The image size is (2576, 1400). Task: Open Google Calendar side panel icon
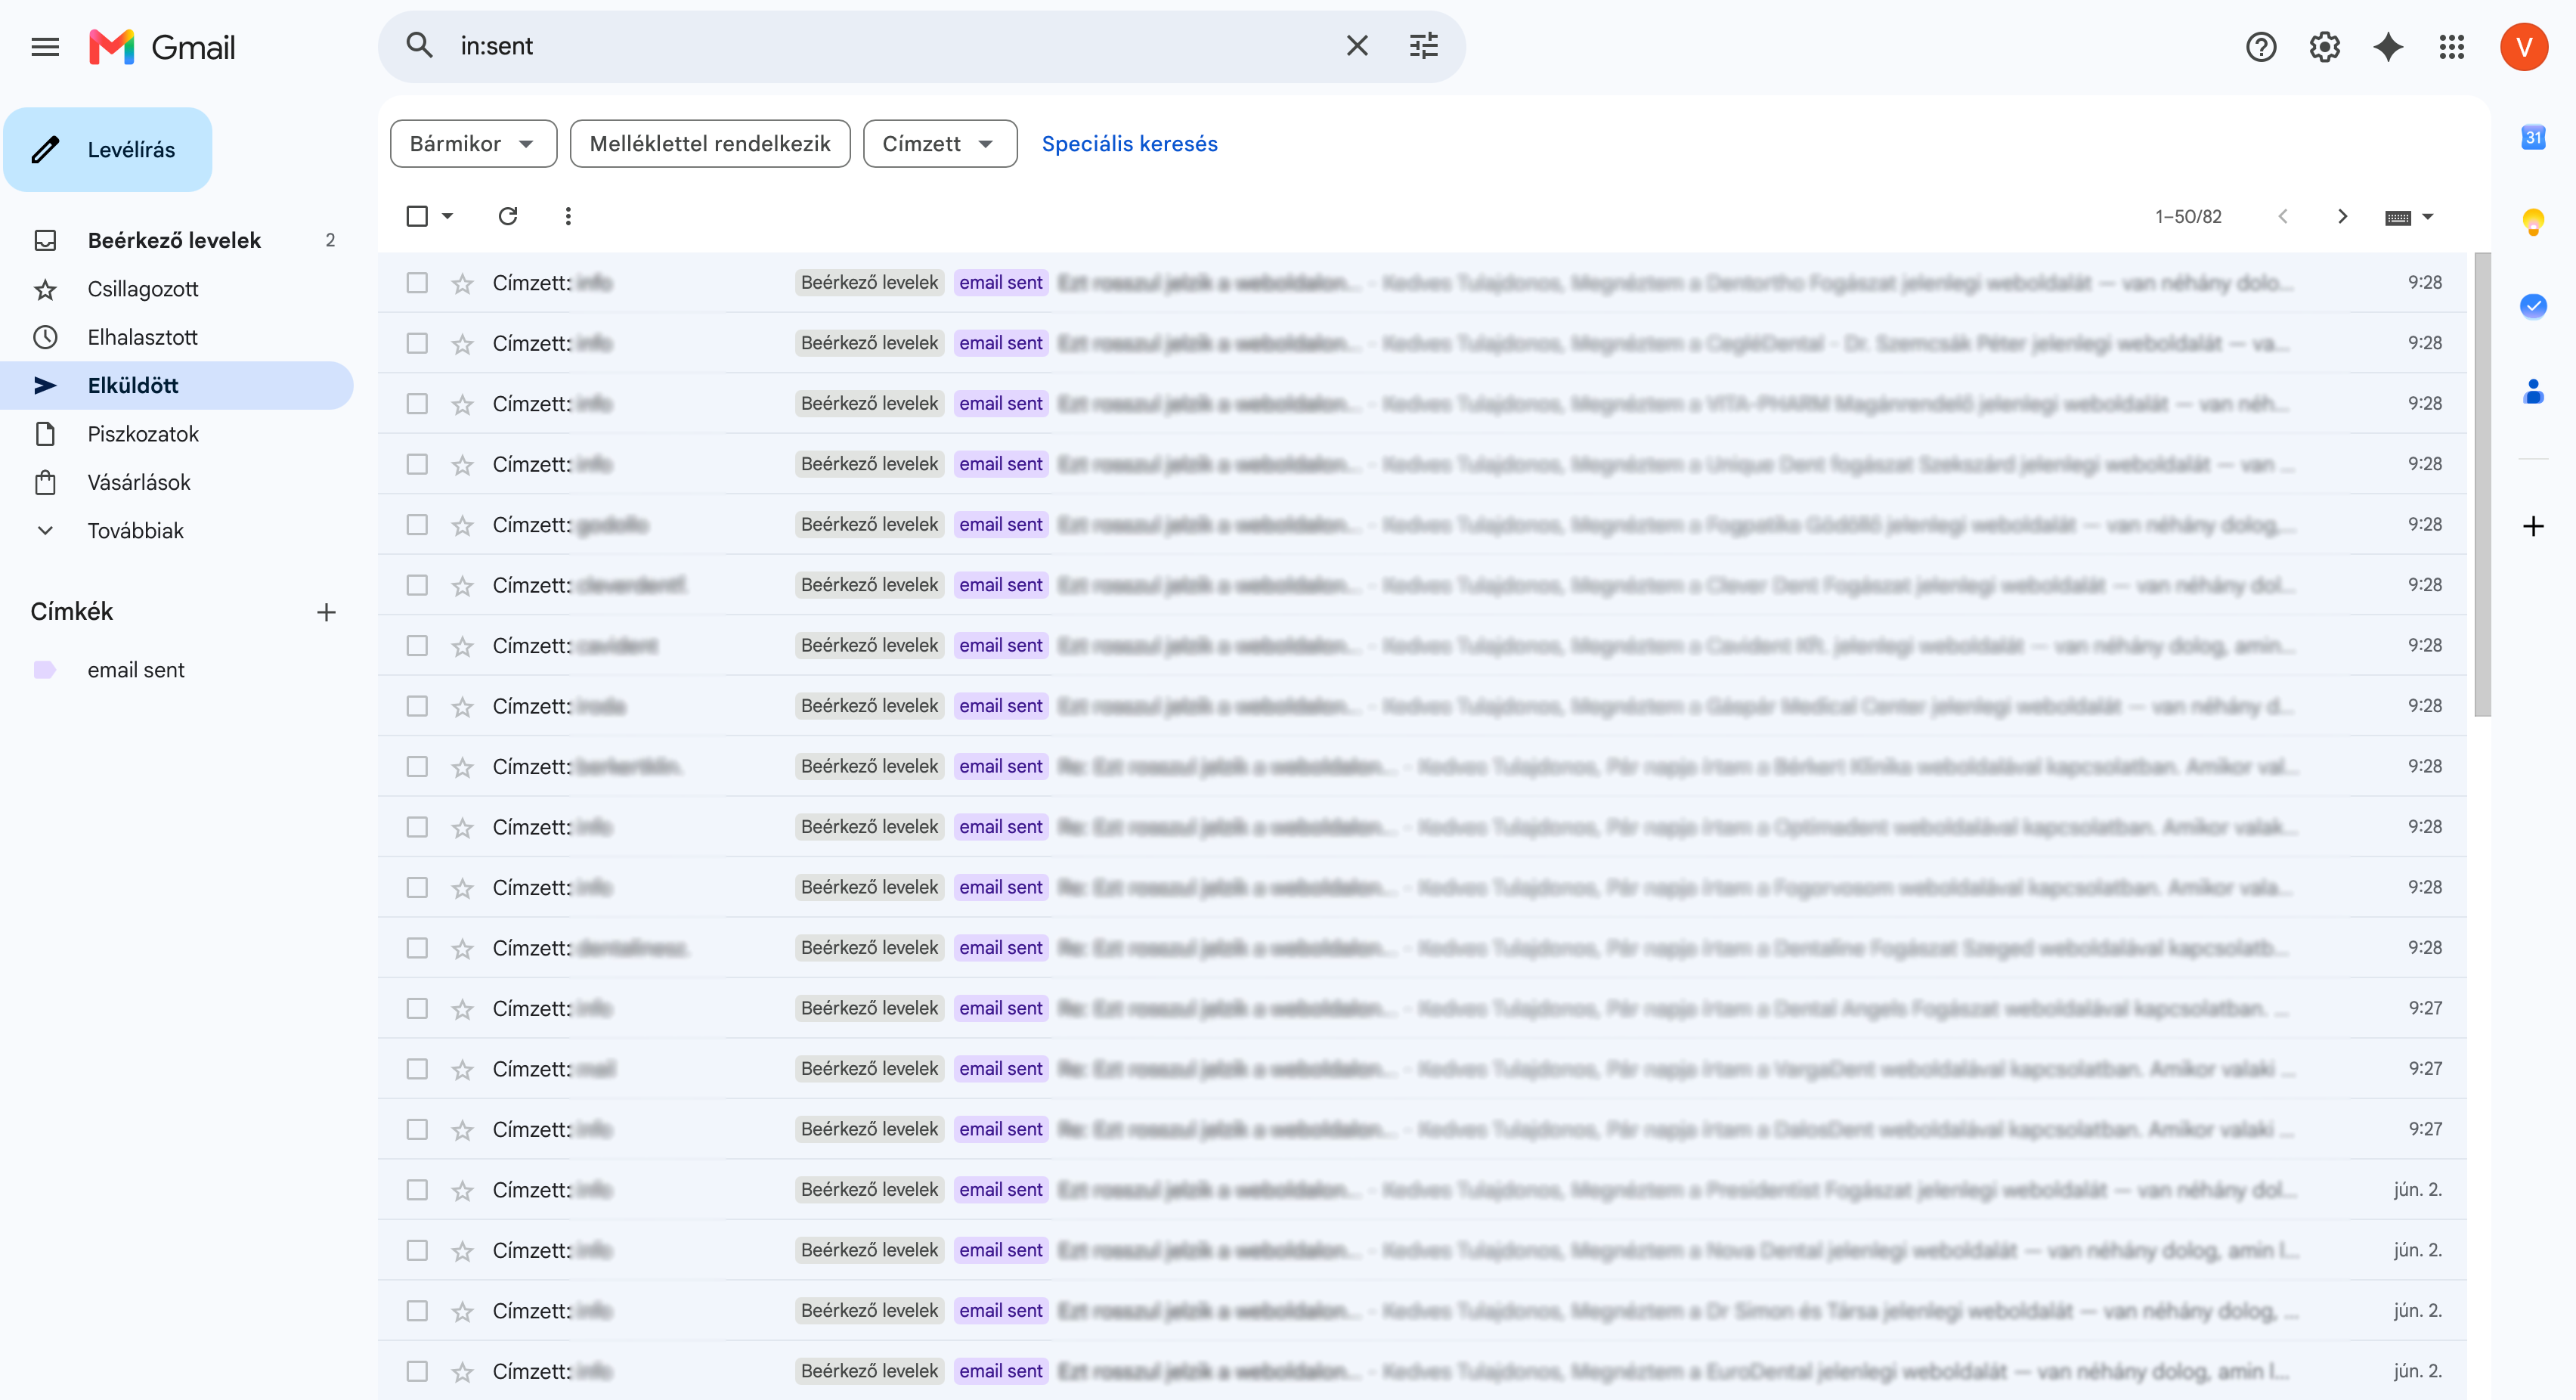click(2532, 137)
